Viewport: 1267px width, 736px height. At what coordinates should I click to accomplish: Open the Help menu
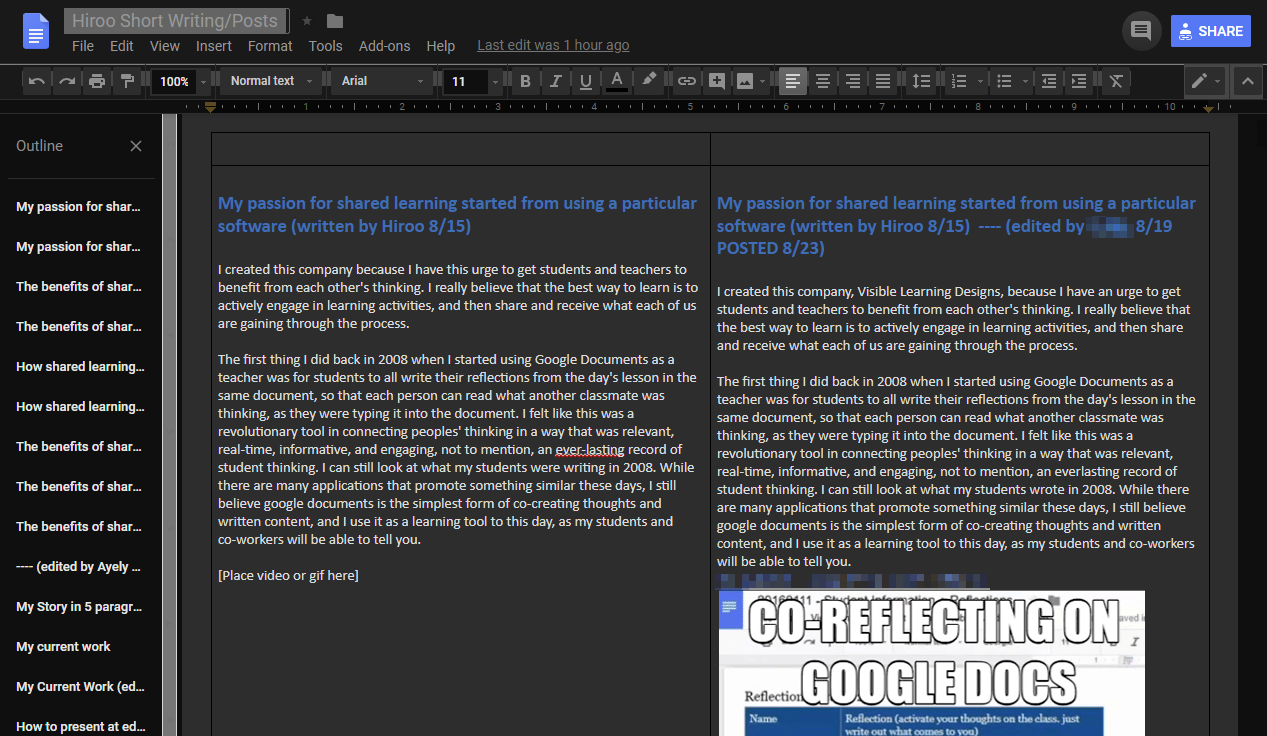point(440,46)
